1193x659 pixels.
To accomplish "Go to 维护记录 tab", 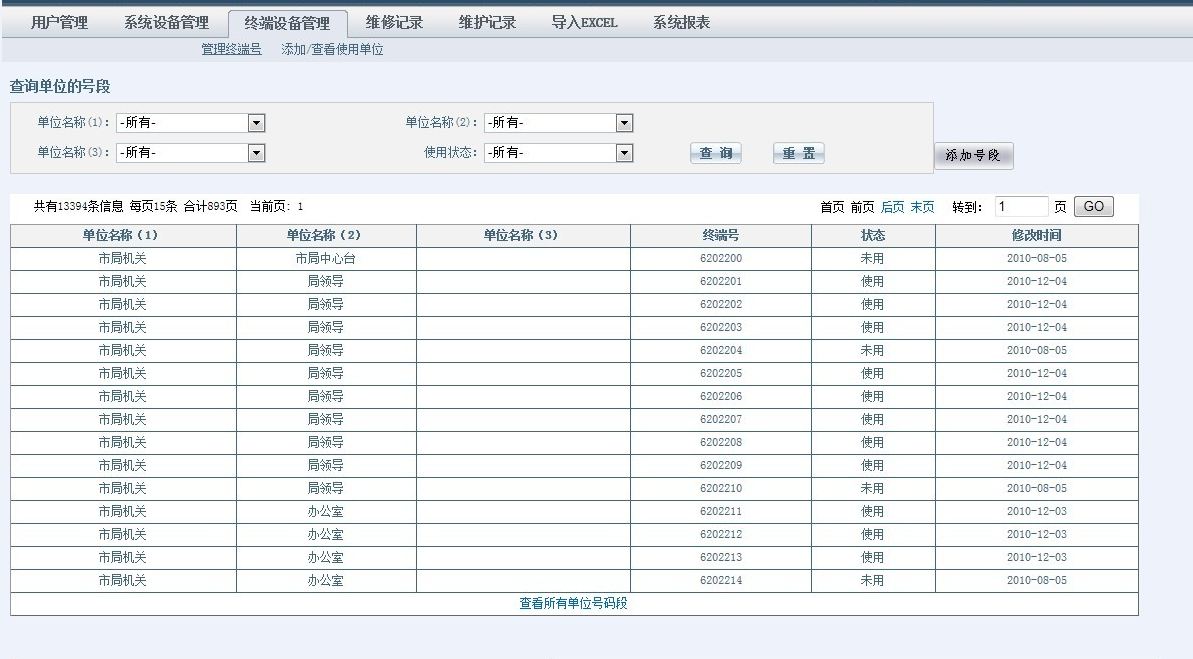I will coord(487,23).
